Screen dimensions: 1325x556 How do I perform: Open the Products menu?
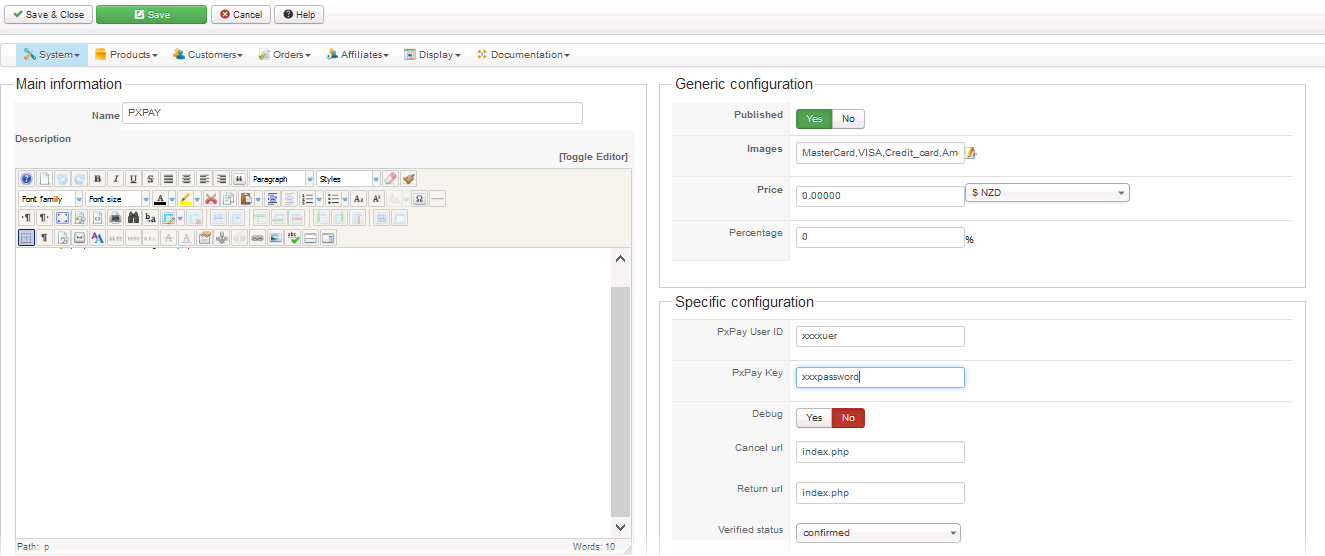(x=126, y=55)
